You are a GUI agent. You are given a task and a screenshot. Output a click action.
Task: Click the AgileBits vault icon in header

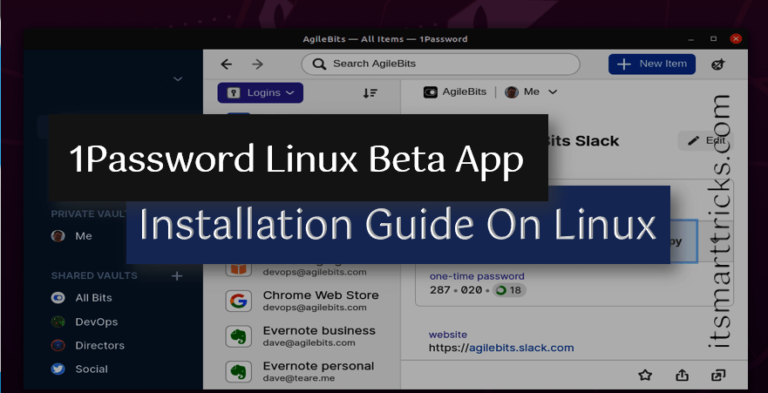(430, 92)
